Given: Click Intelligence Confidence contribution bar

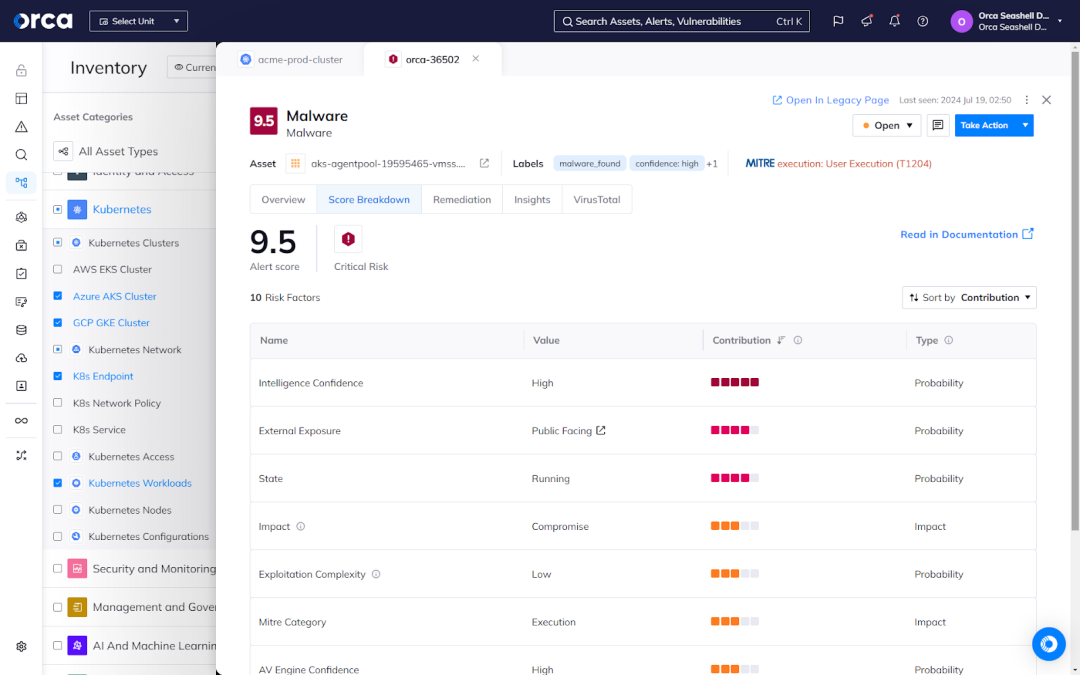Looking at the screenshot, I should tap(734, 382).
